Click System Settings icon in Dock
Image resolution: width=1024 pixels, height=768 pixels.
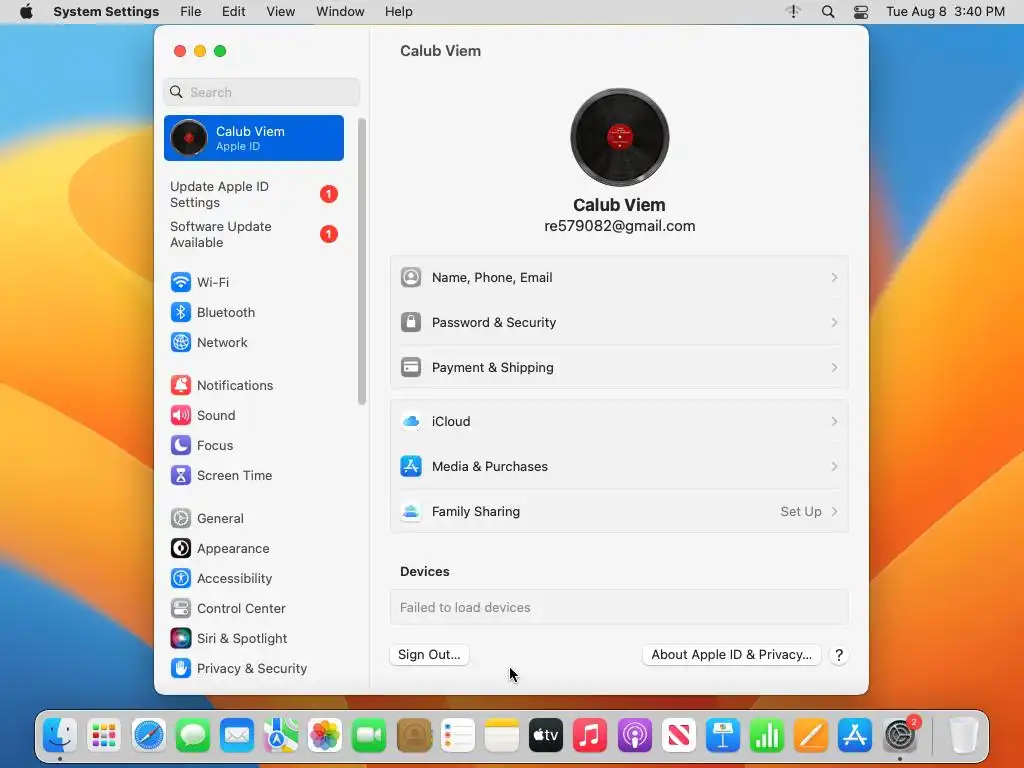tap(900, 735)
